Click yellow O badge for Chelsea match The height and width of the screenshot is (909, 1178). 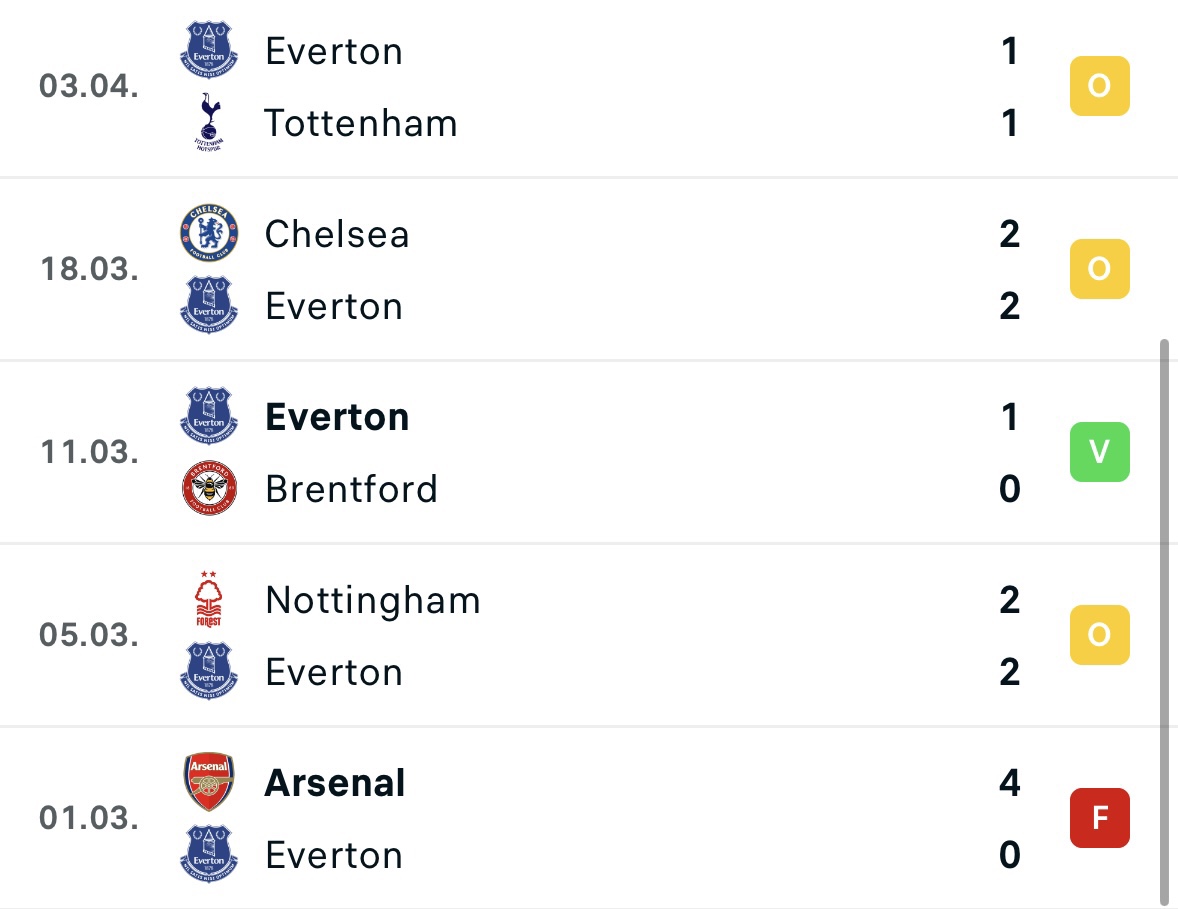pyautogui.click(x=1100, y=269)
